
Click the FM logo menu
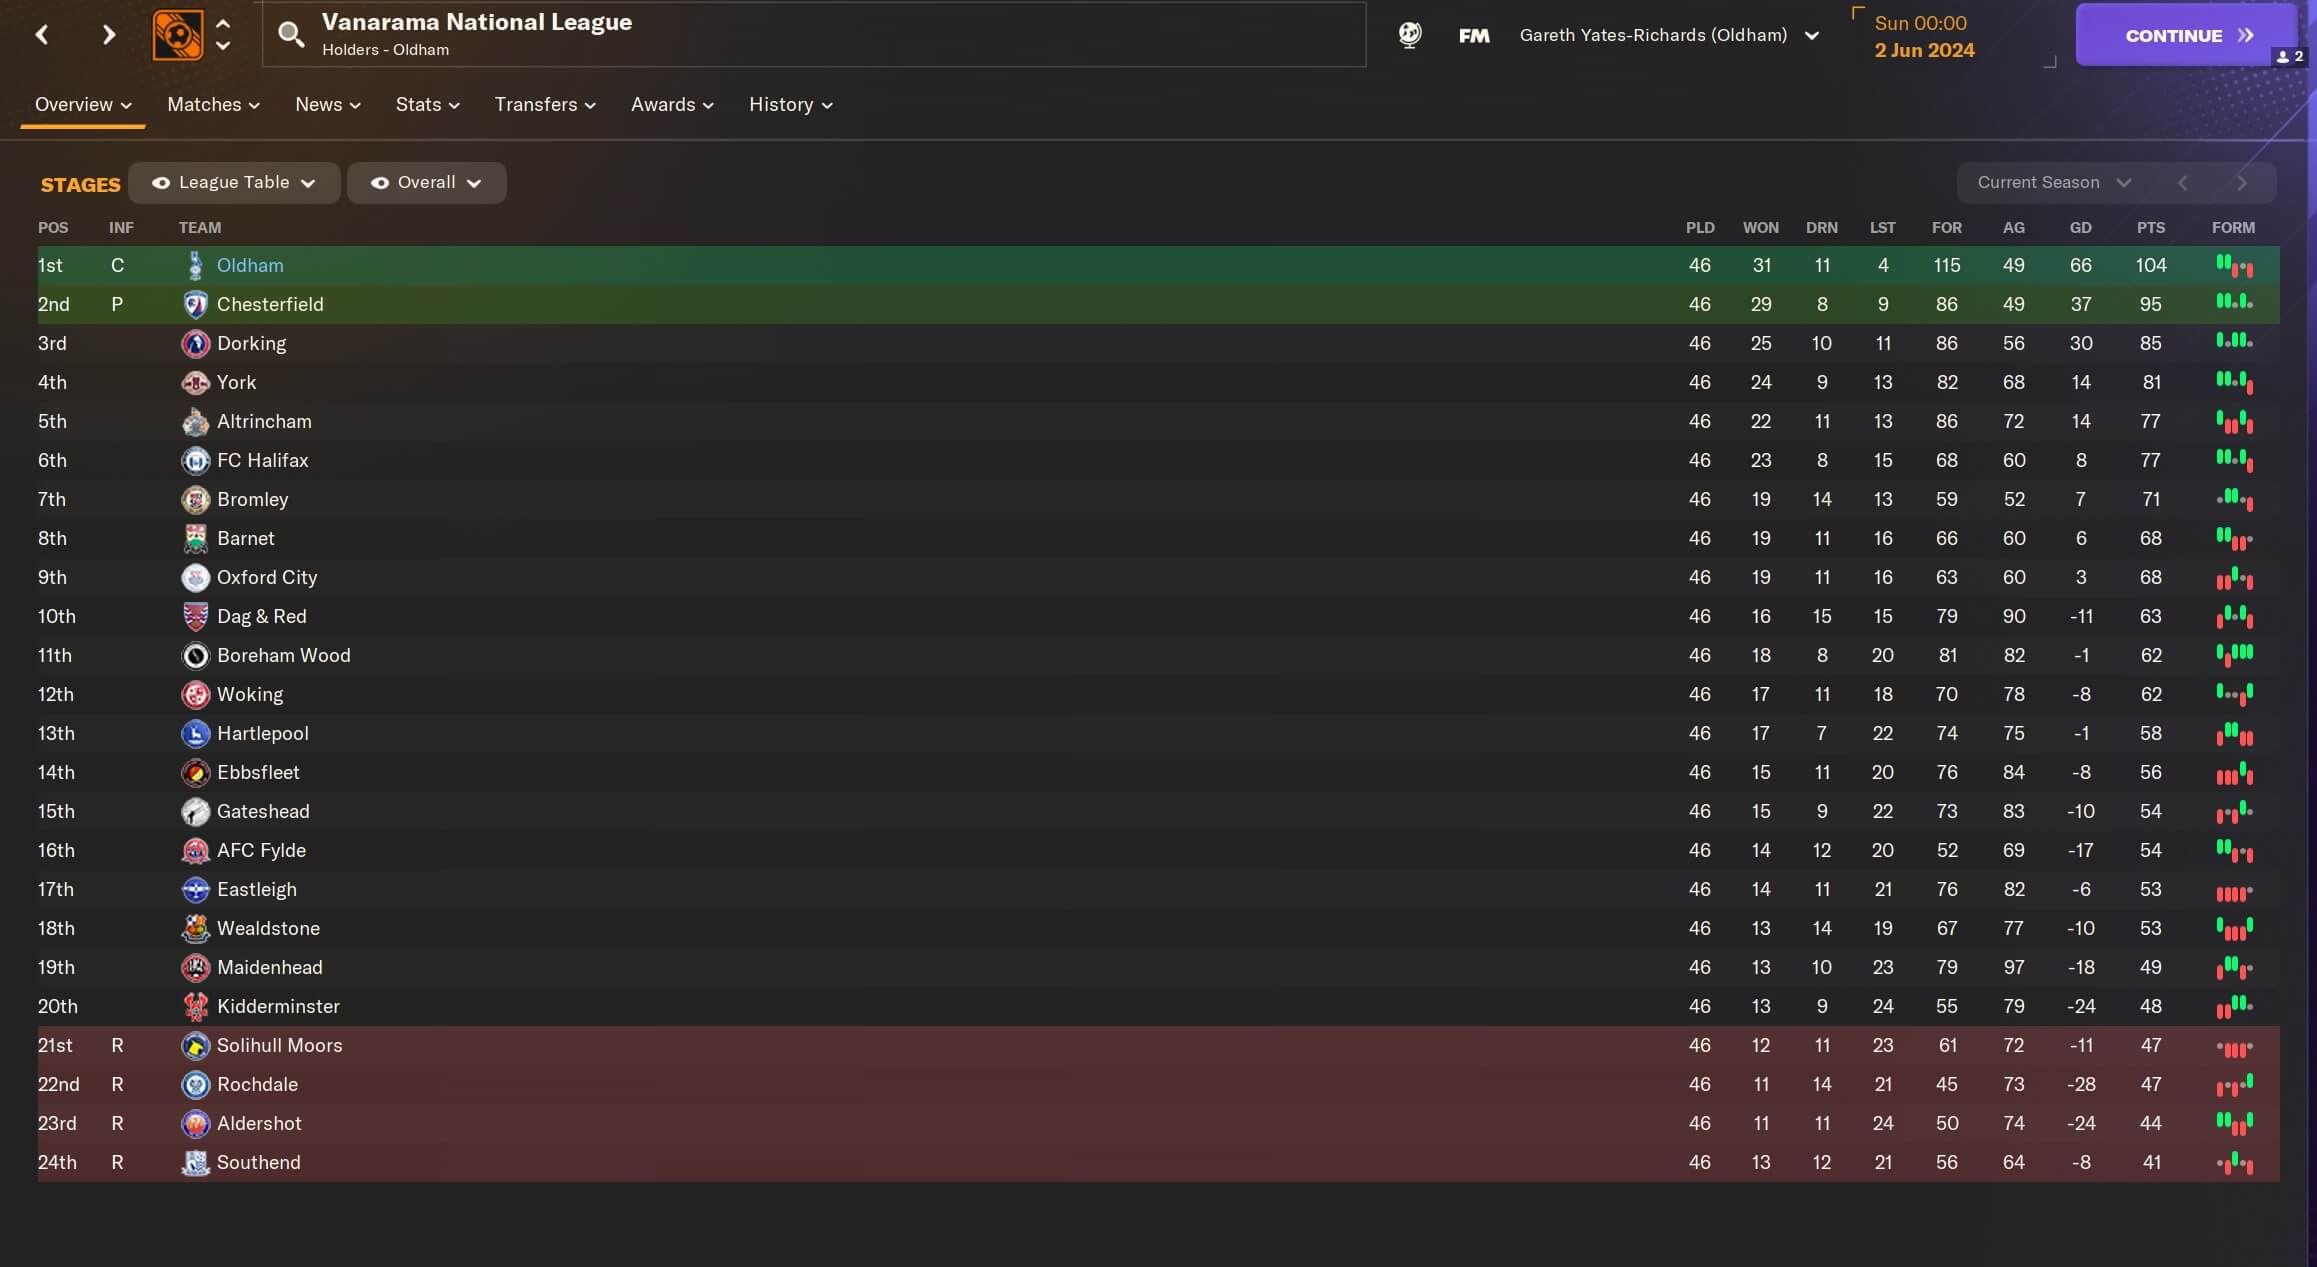(1474, 35)
